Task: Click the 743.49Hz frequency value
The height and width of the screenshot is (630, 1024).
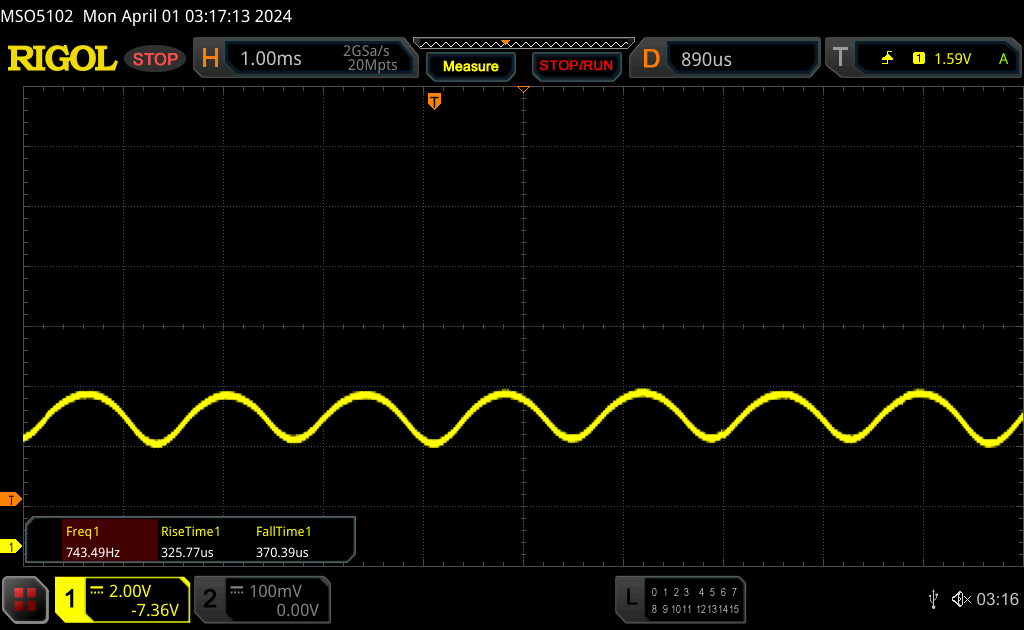Action: [93, 552]
